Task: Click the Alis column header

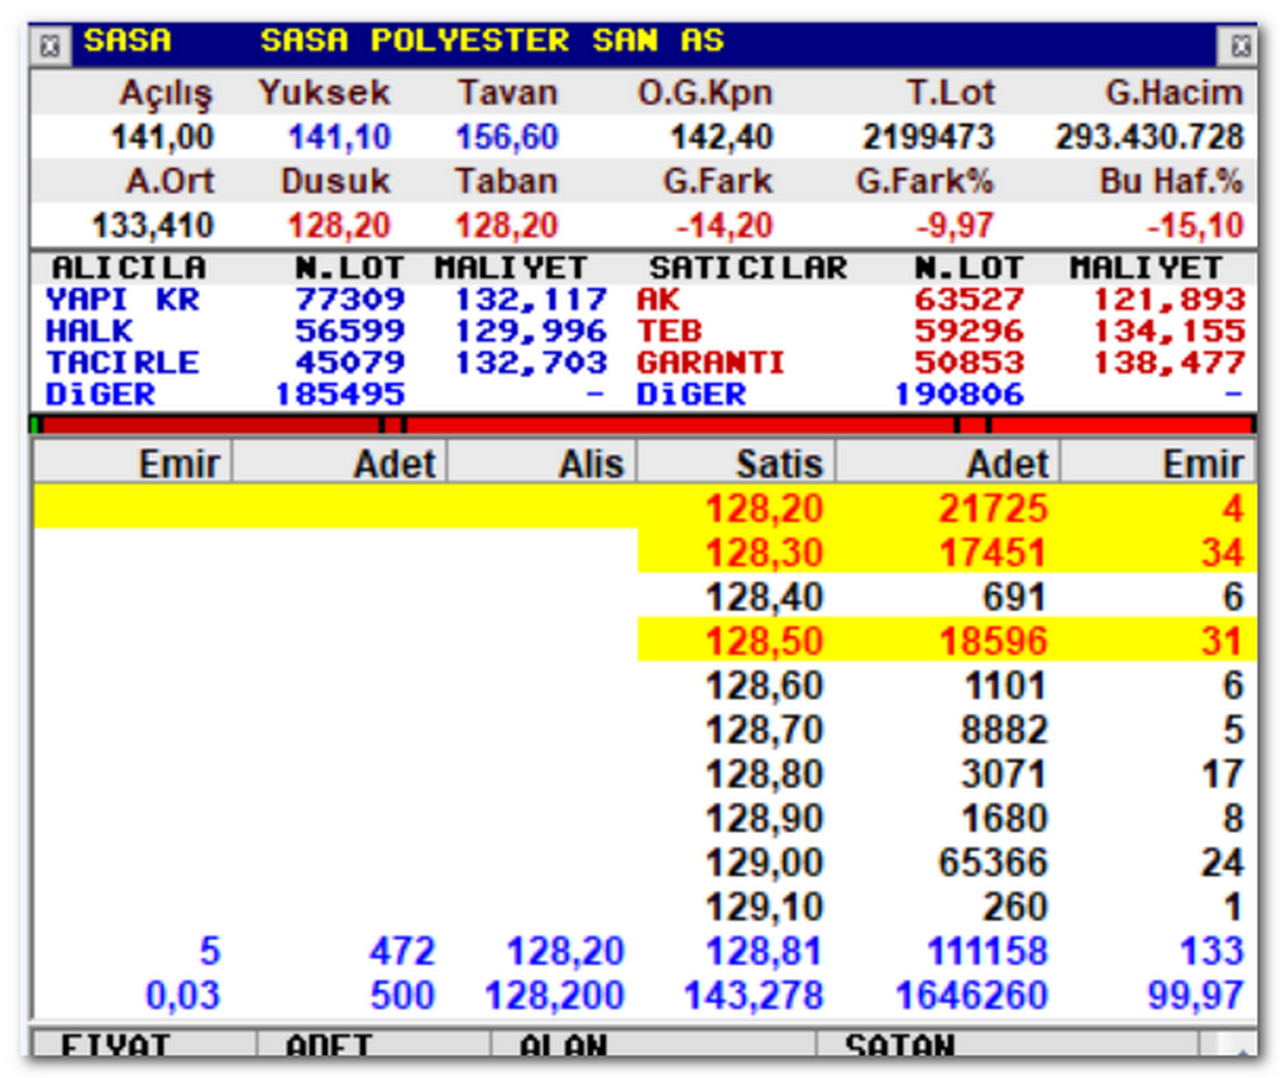Action: click(x=542, y=463)
